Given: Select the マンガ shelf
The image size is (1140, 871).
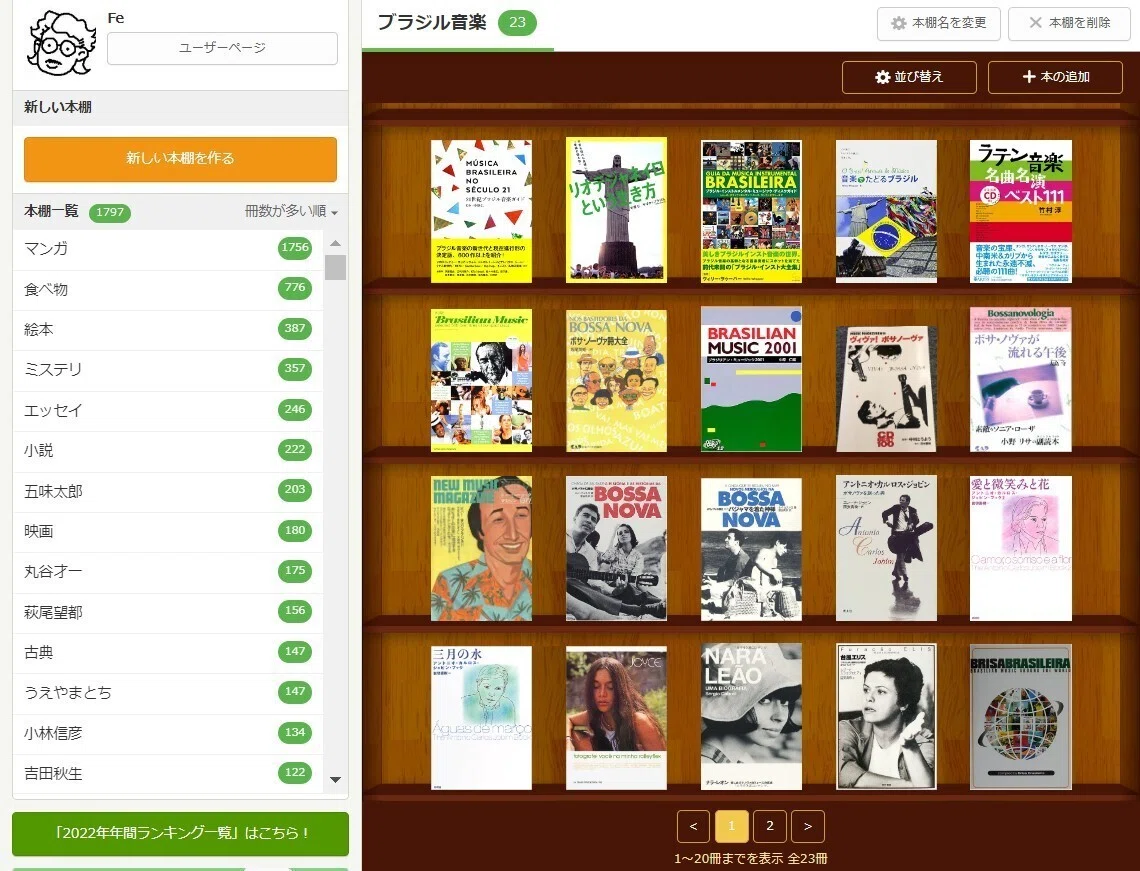Looking at the screenshot, I should (x=168, y=248).
